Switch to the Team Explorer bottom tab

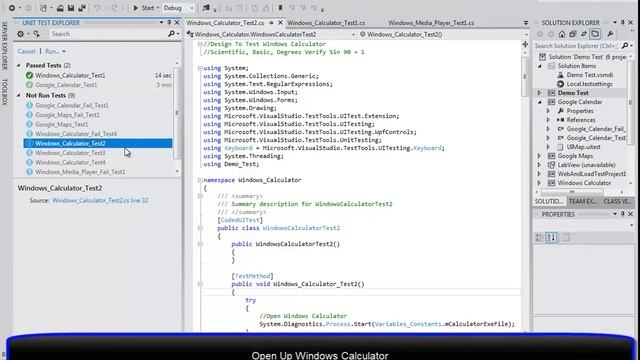pyautogui.click(x=582, y=201)
